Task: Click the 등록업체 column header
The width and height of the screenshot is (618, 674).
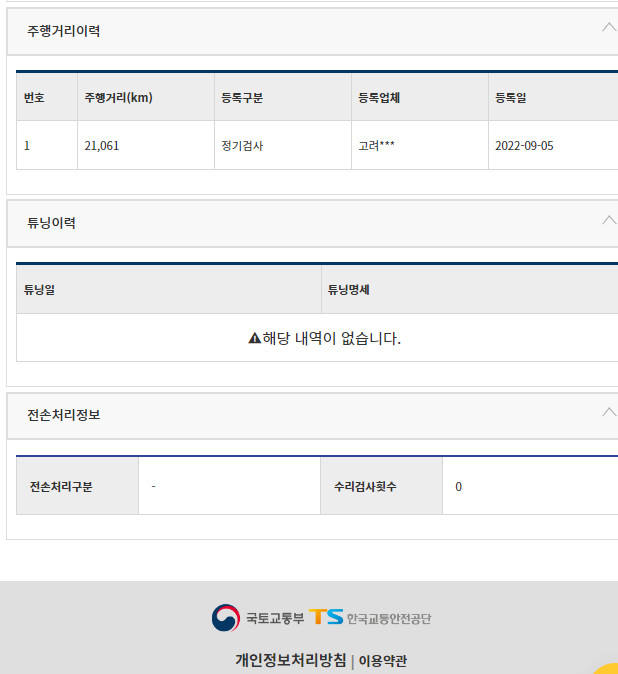Action: tap(420, 97)
